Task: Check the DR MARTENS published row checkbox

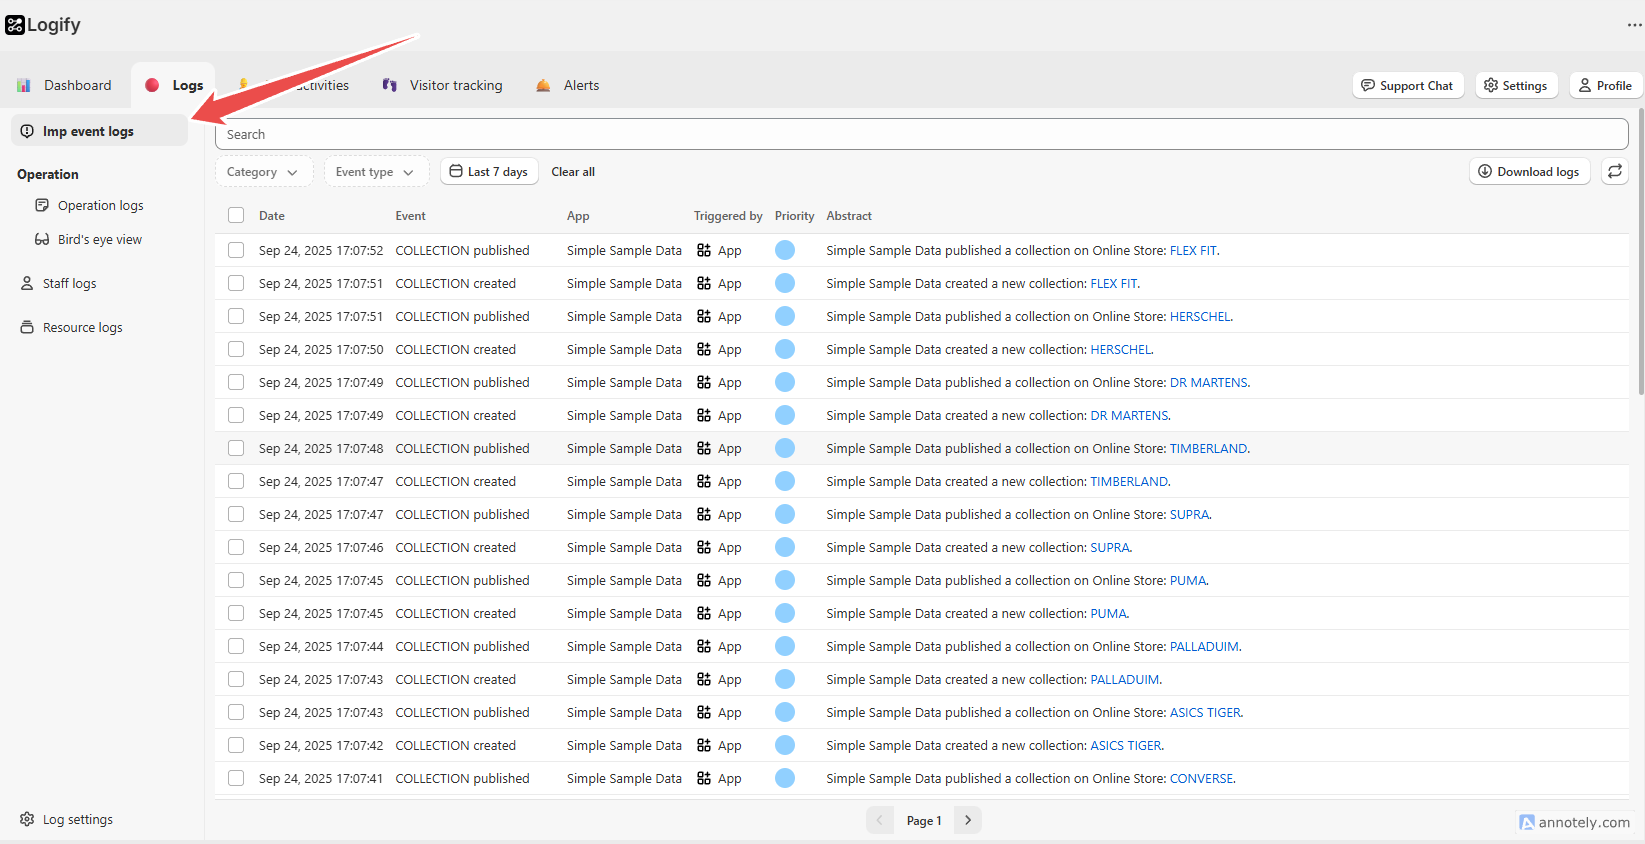Action: click(236, 382)
